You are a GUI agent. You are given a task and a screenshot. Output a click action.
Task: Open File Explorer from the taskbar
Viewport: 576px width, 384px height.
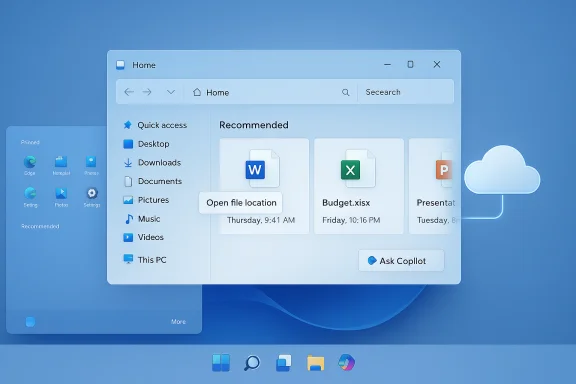(316, 363)
